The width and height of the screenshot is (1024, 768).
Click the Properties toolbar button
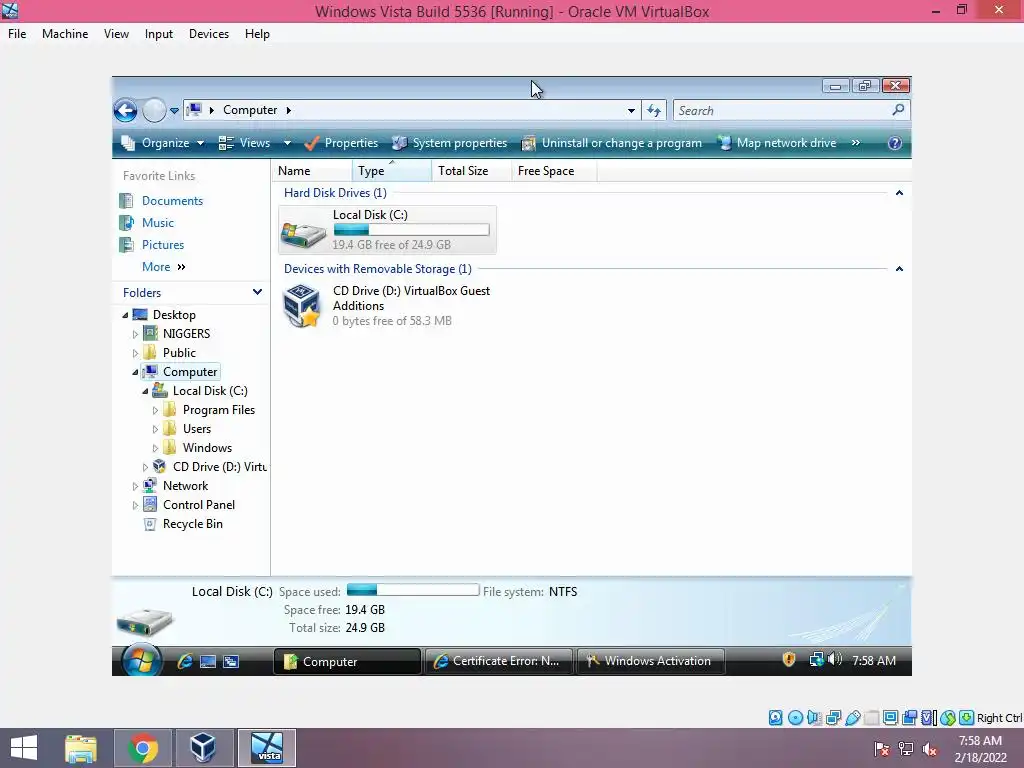[341, 143]
